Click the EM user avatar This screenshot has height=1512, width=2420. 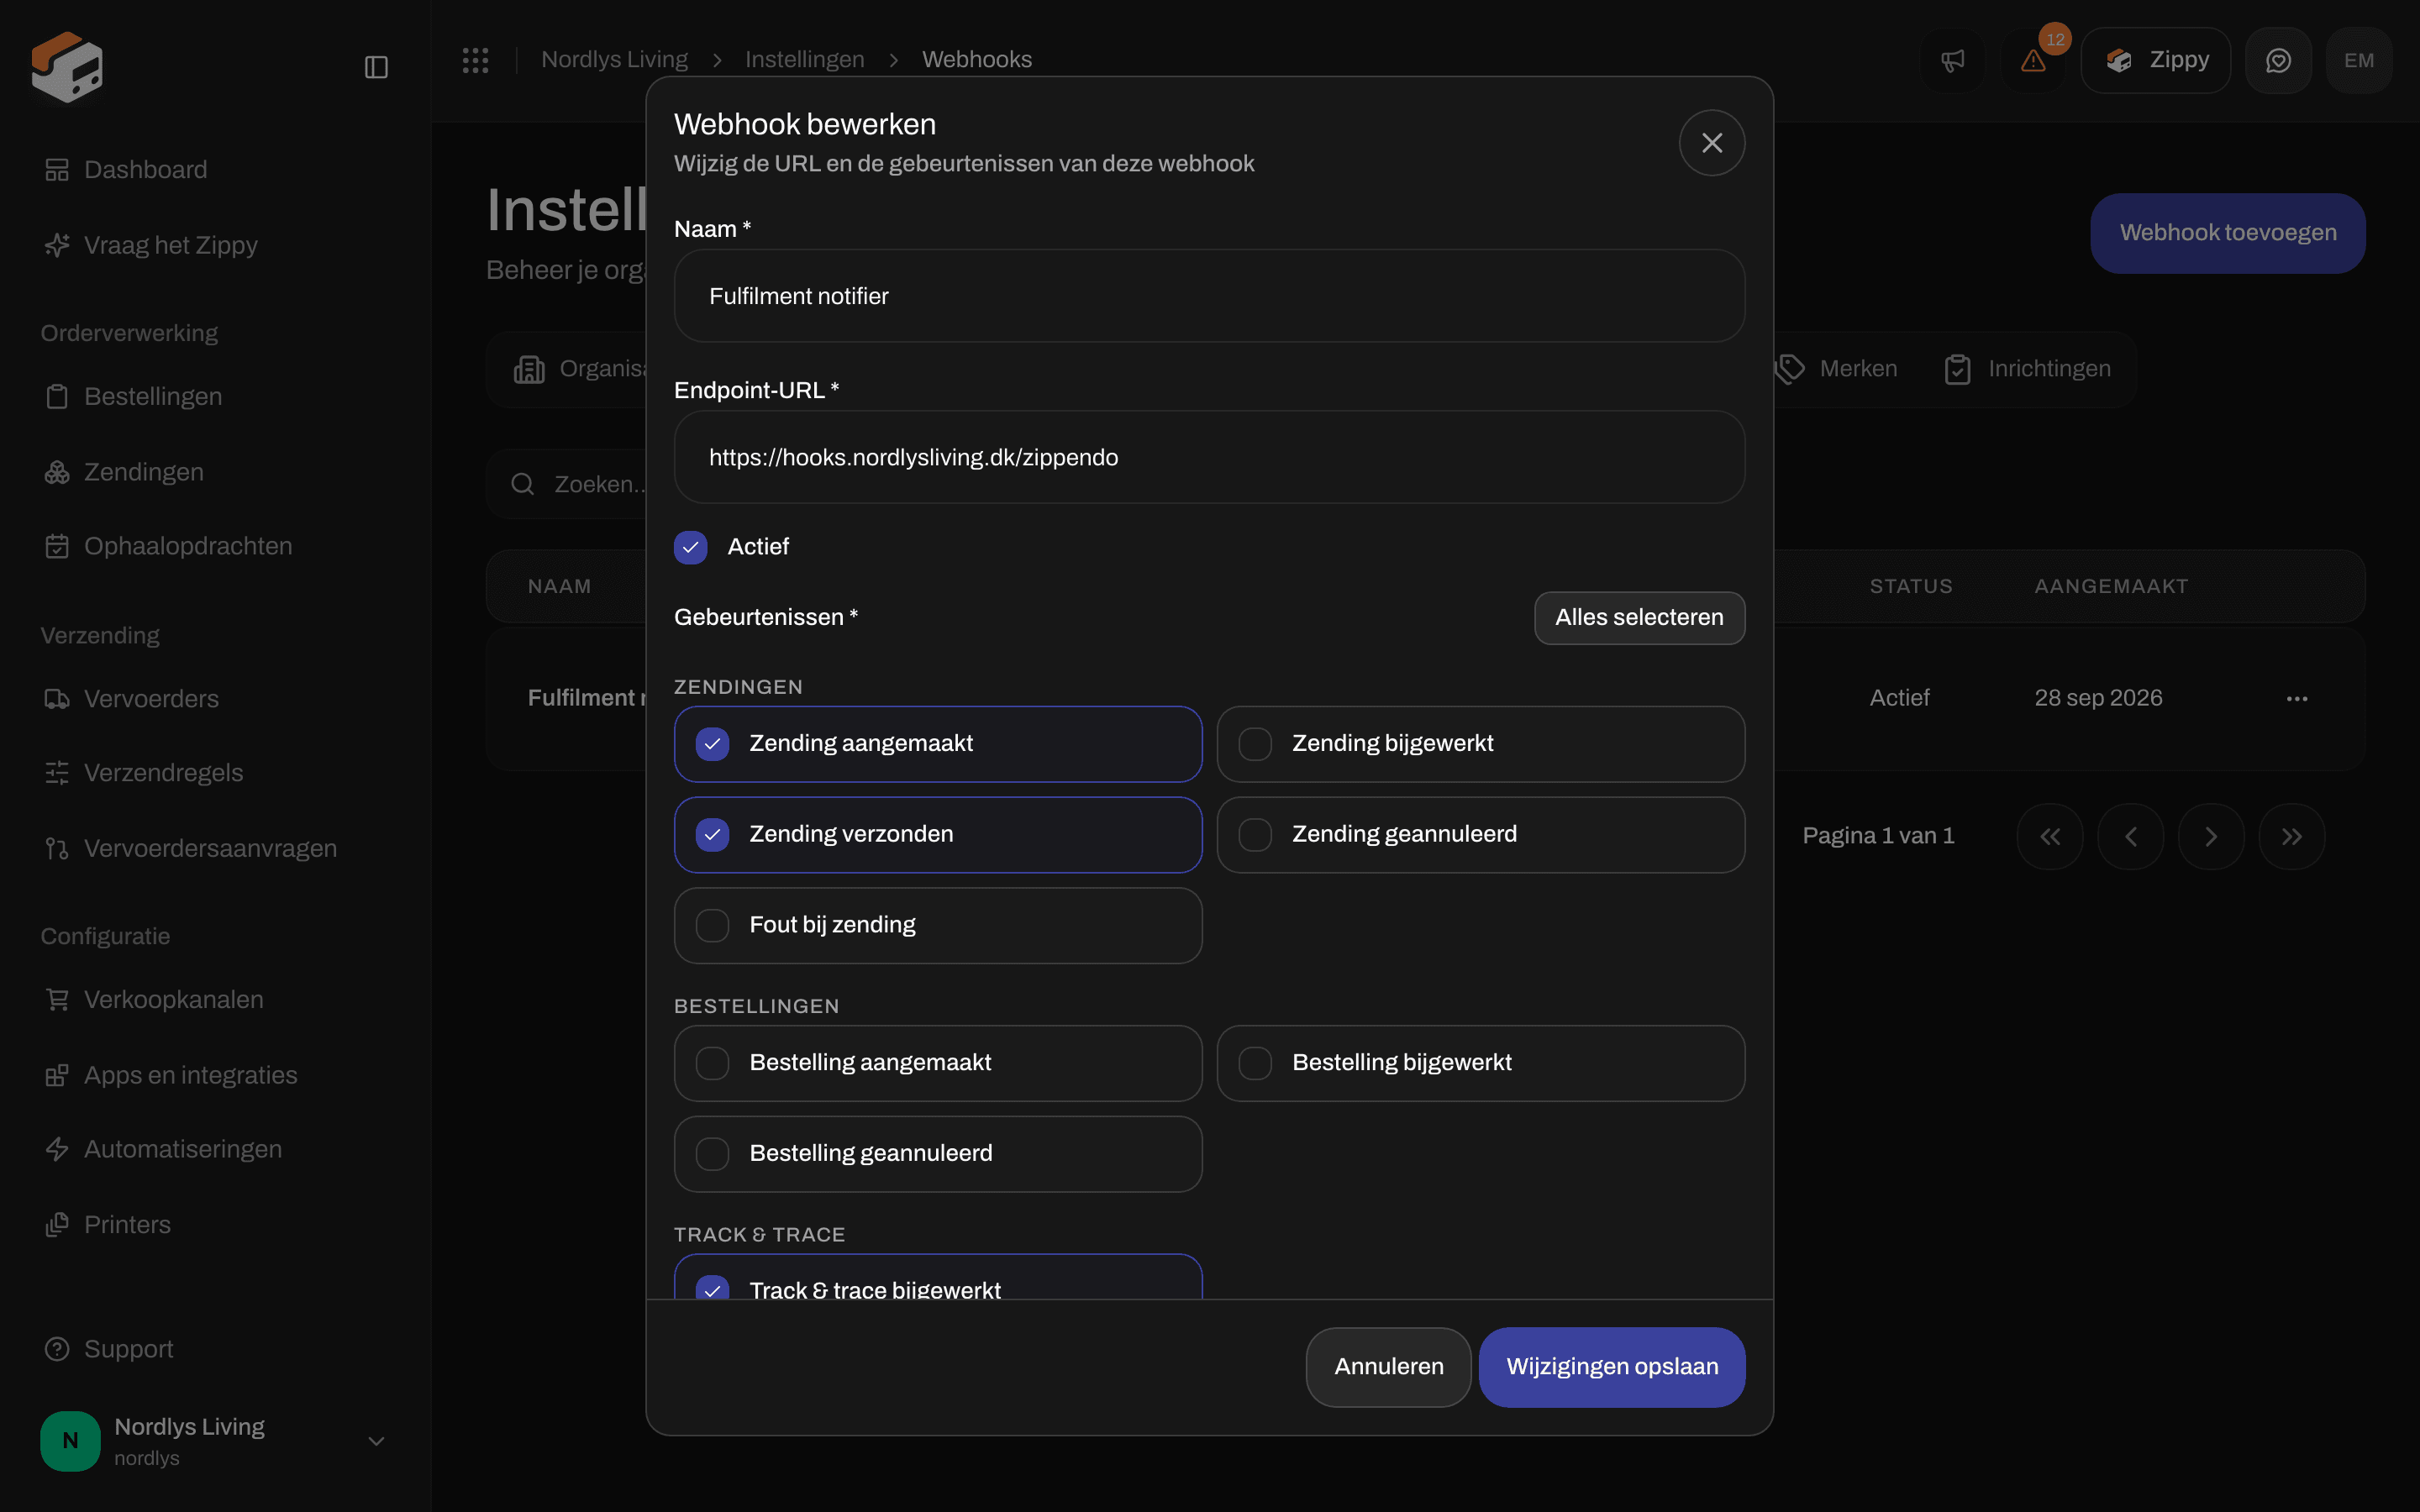[x=2359, y=61]
